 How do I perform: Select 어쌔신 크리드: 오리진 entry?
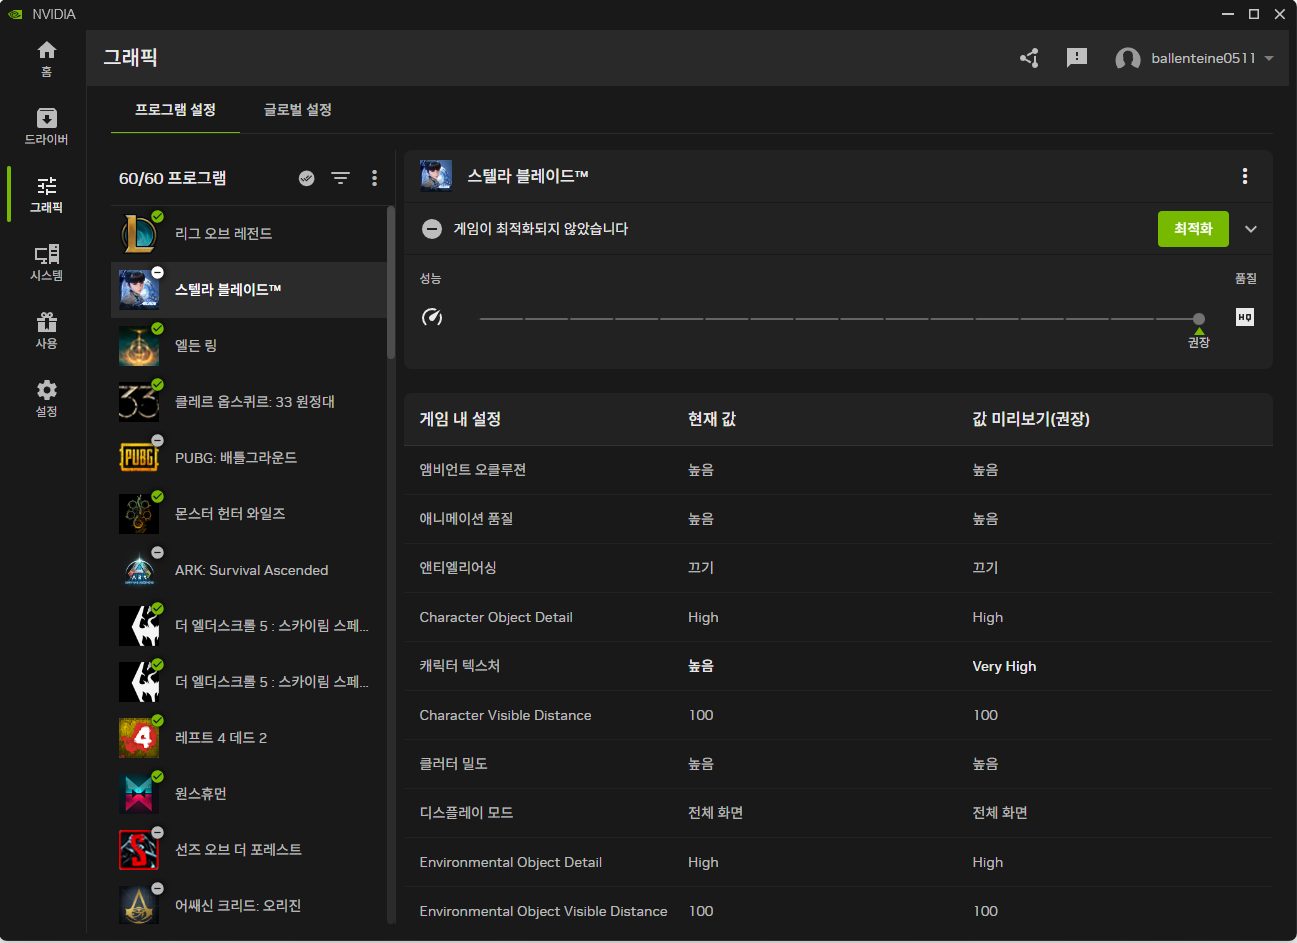point(248,906)
